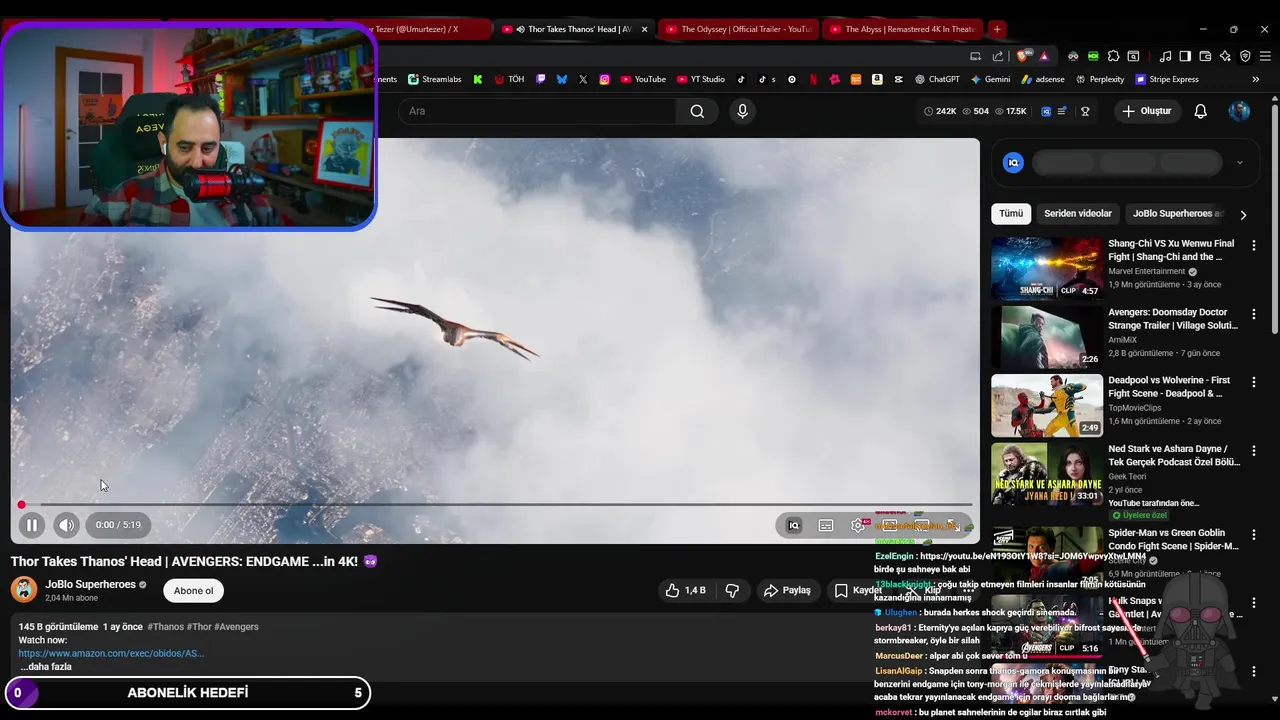This screenshot has height=720, width=1280.
Task: Show hidden bookmarks with the double chevron
Action: pyautogui.click(x=1256, y=79)
